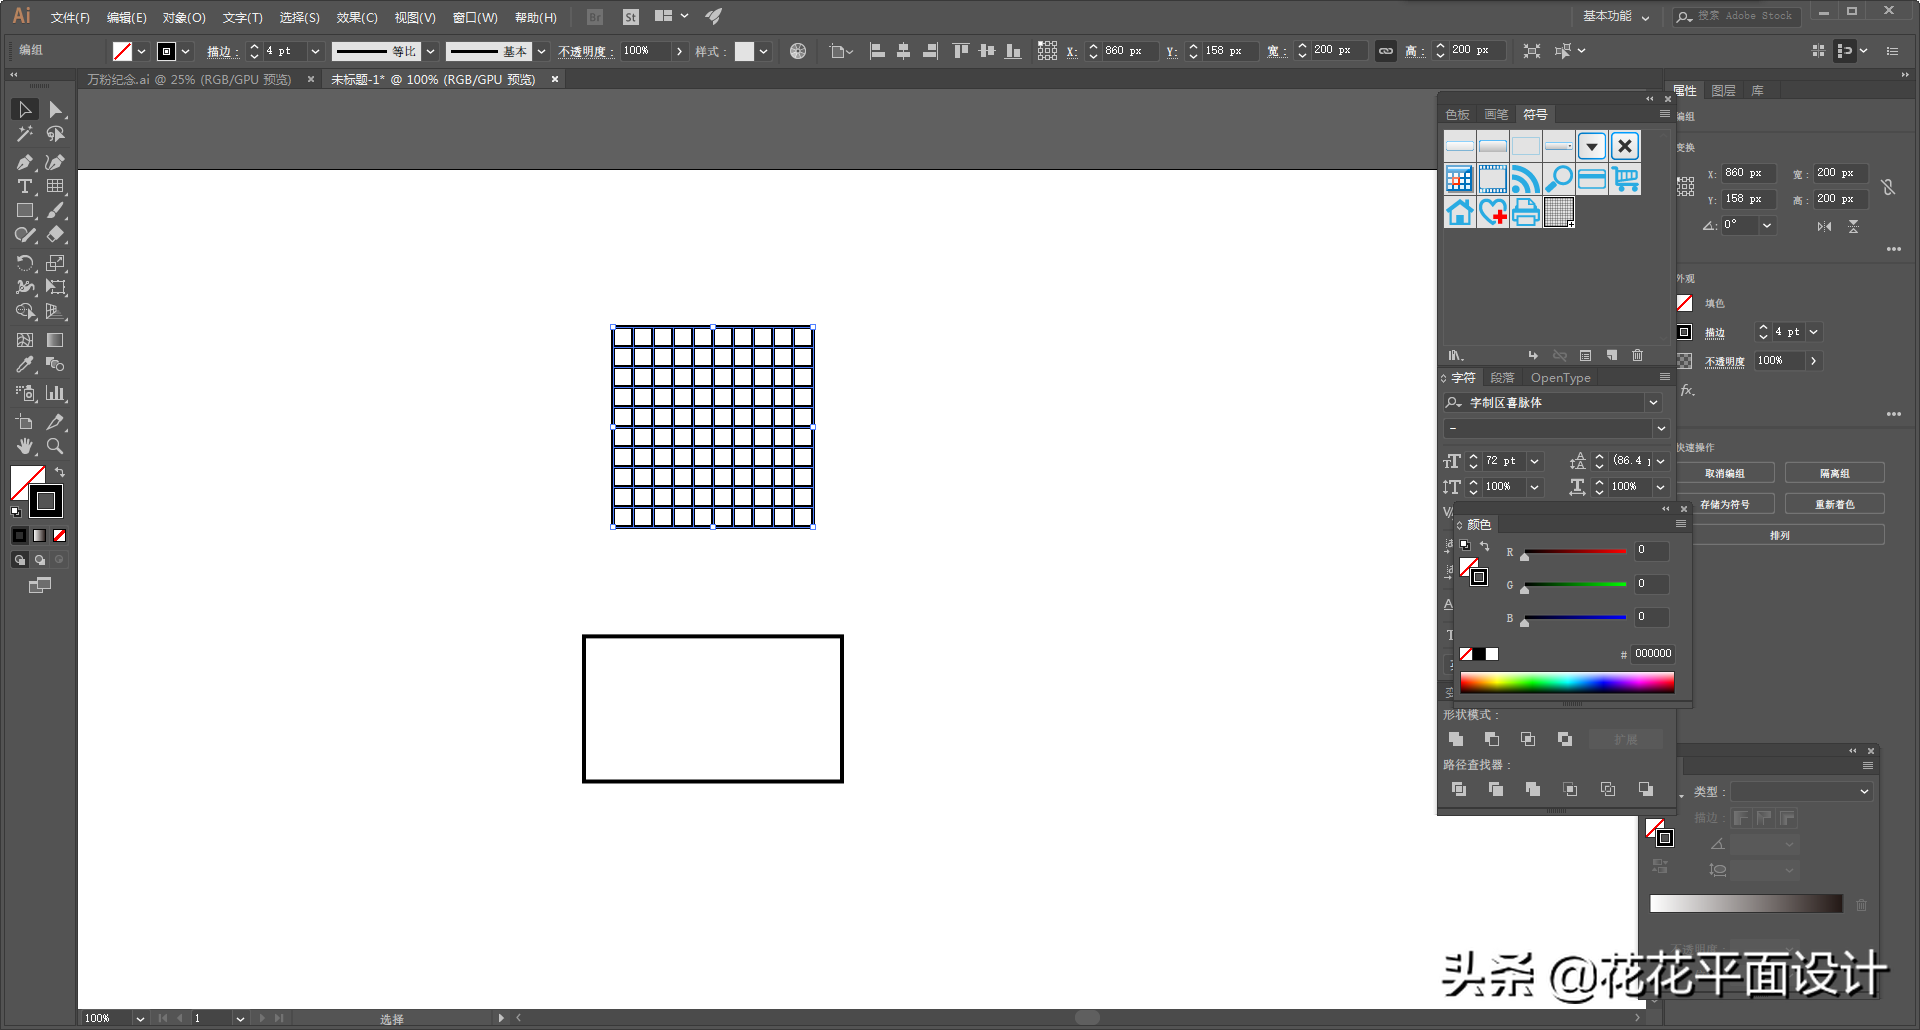Open the workspace switcher dropdown

click(1616, 16)
